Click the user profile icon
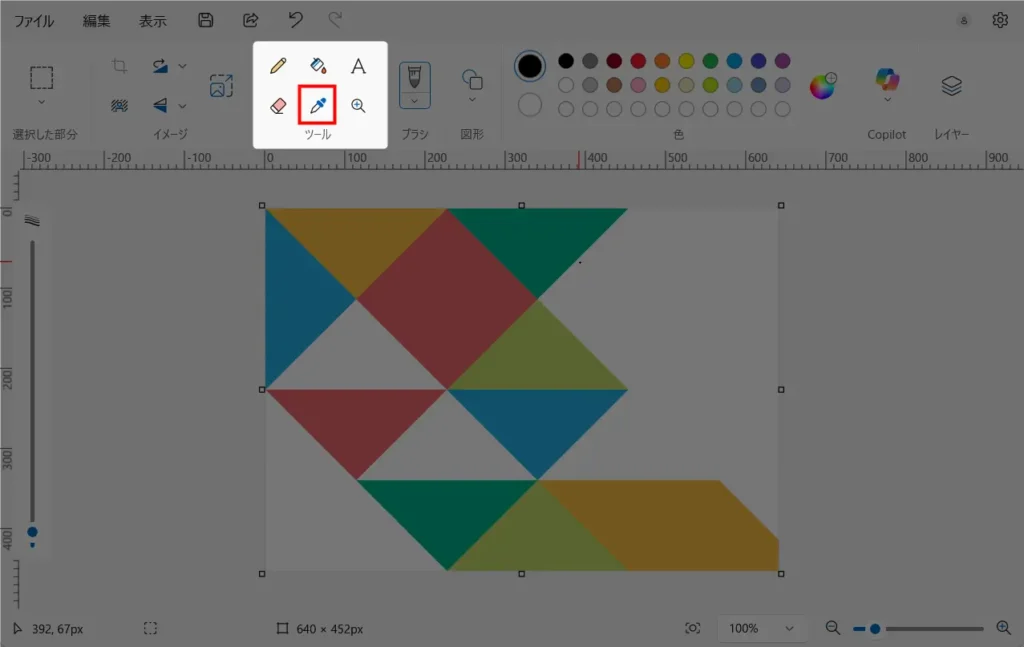This screenshot has height=647, width=1024. 963,20
